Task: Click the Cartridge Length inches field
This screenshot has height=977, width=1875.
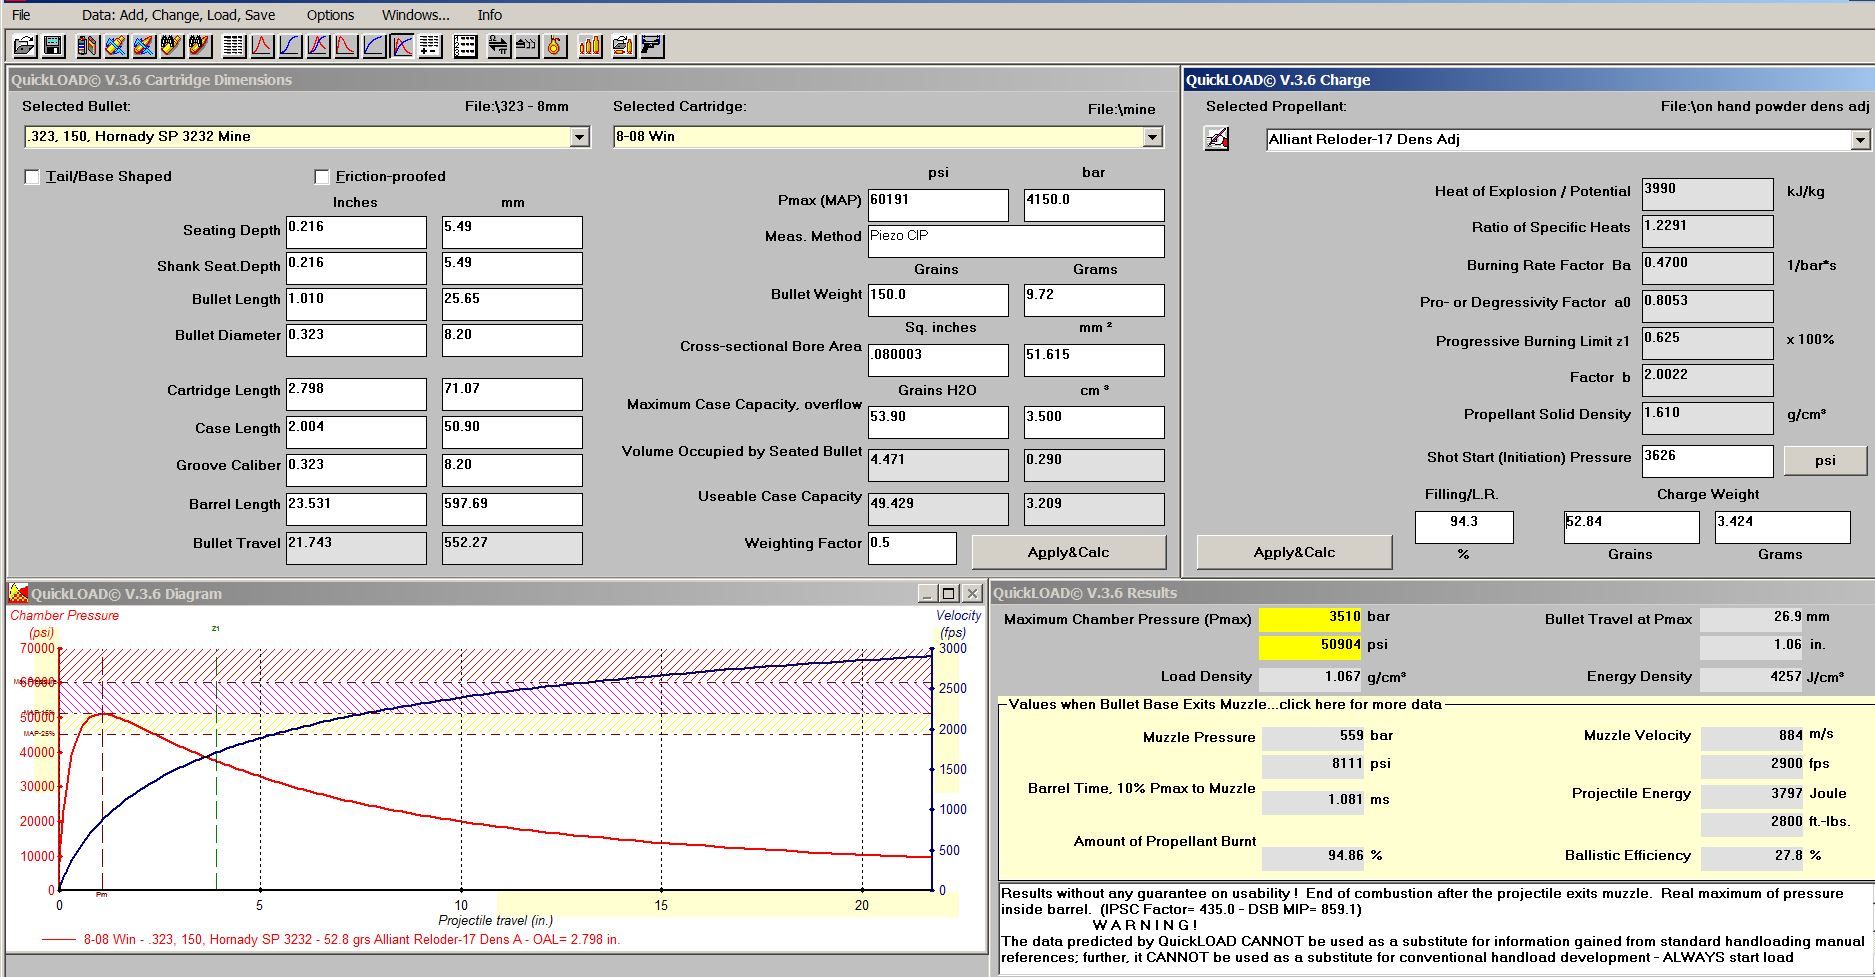Action: [x=356, y=394]
